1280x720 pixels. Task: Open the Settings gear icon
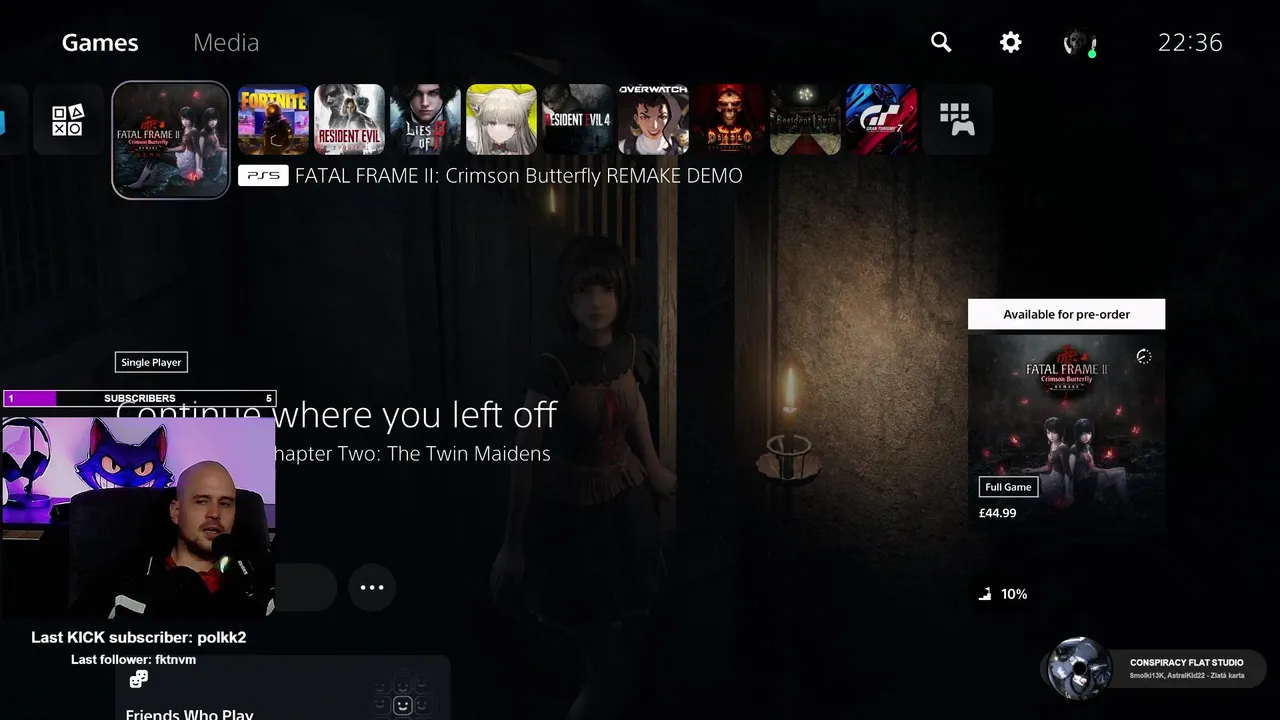coord(1011,42)
